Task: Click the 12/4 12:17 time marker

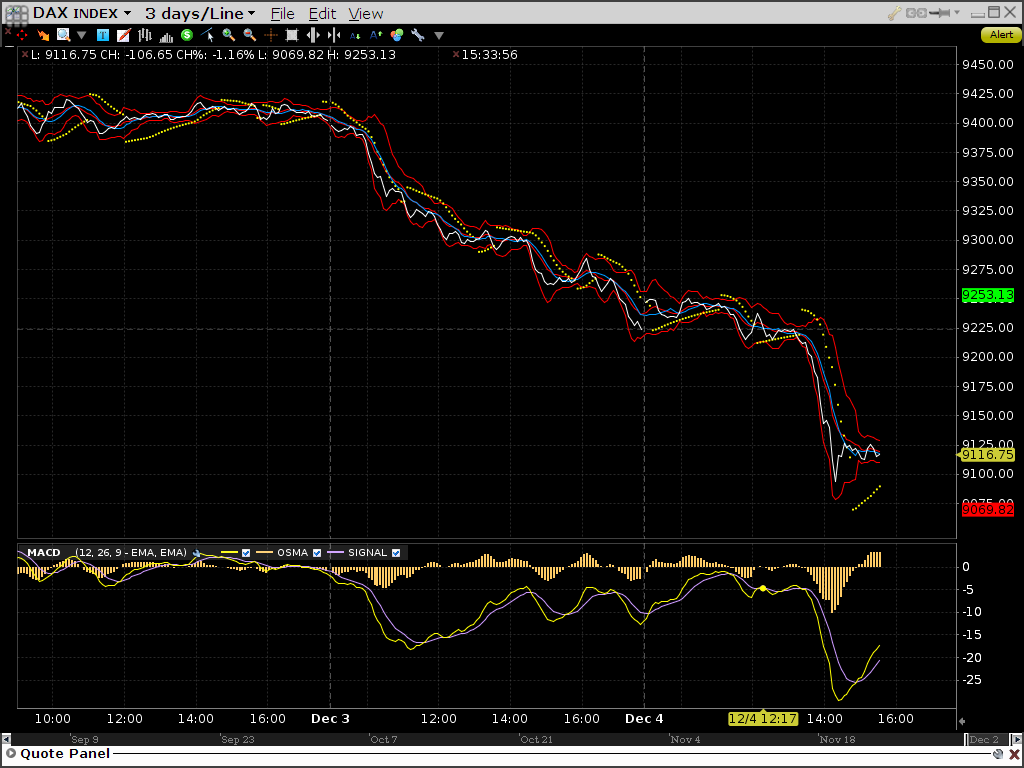Action: 763,719
